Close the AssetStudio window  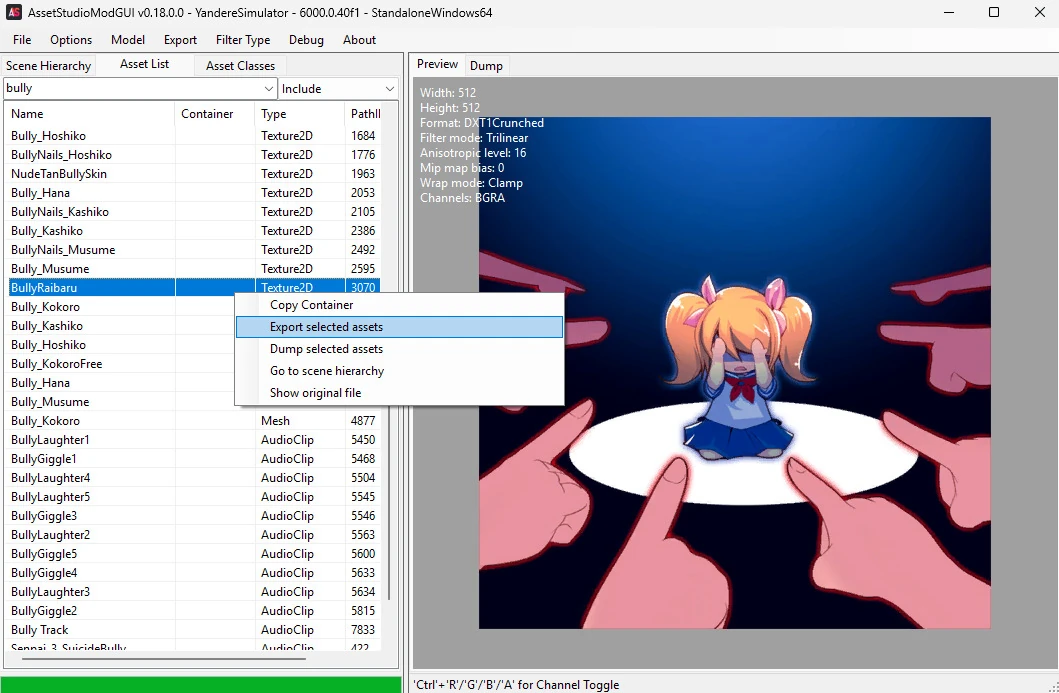(x=1040, y=12)
